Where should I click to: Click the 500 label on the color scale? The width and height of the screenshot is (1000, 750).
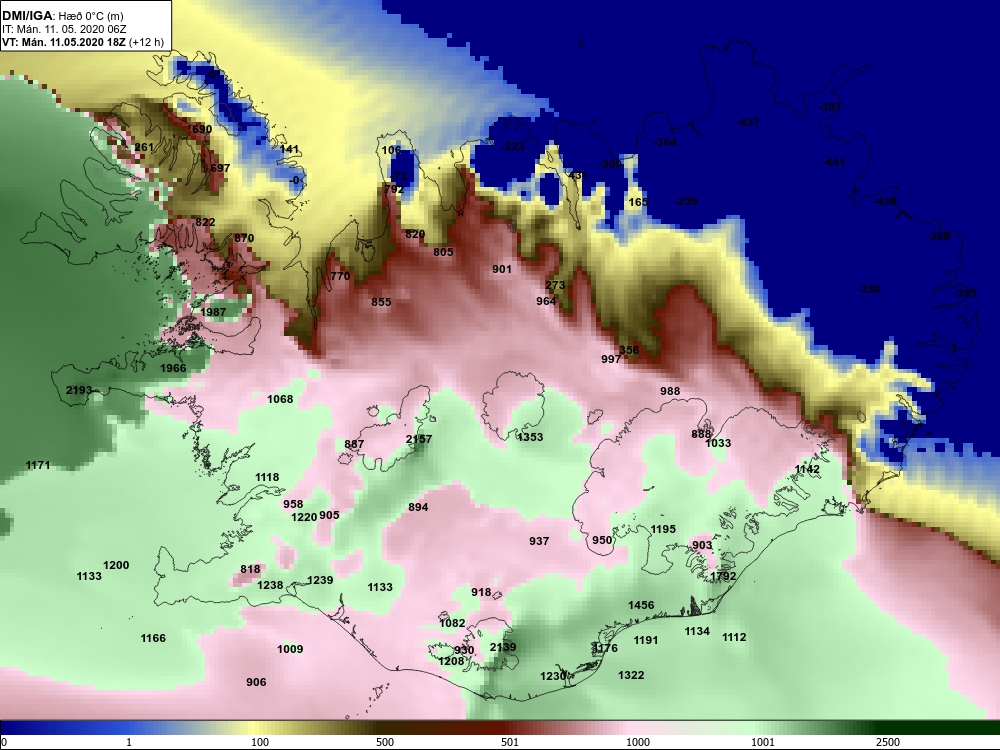click(x=385, y=742)
